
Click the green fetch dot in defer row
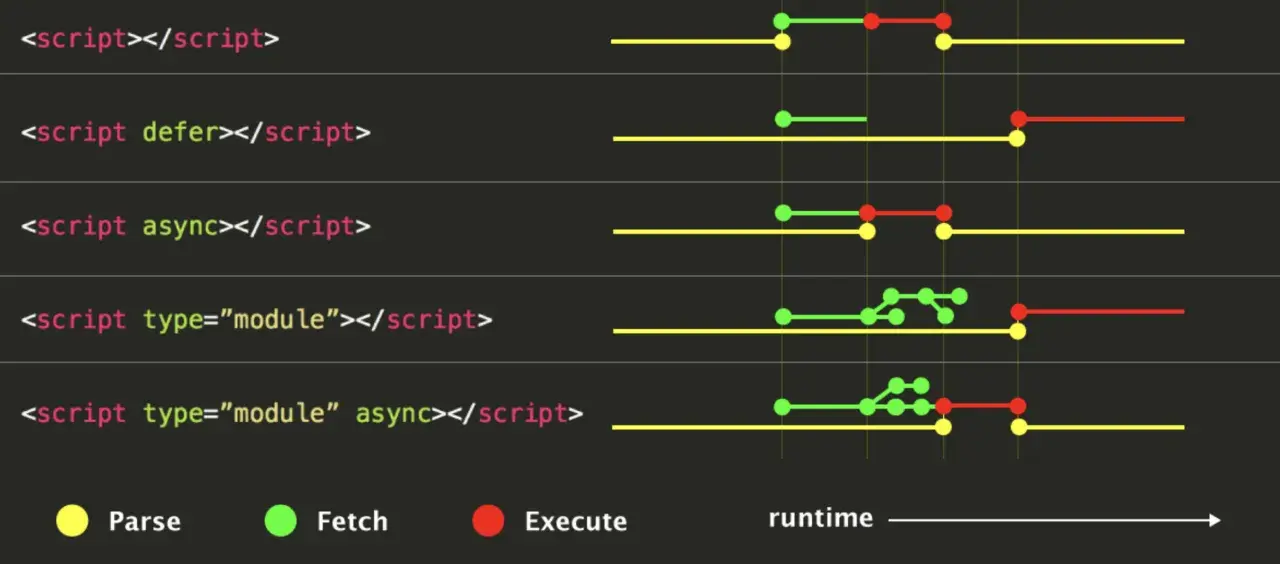783,119
